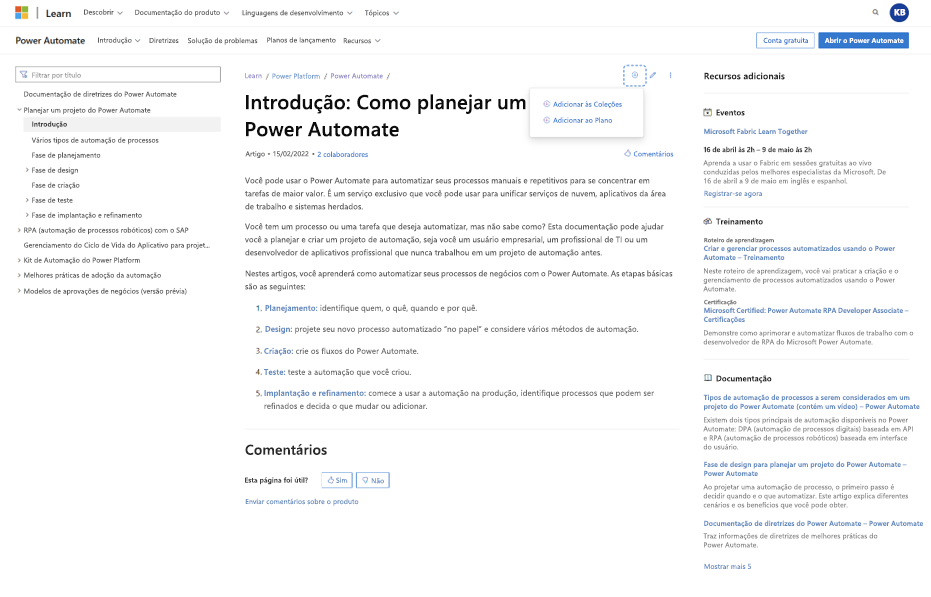This screenshot has height=597, width=931.
Task: Select the pencil edit icon
Action: [652, 75]
